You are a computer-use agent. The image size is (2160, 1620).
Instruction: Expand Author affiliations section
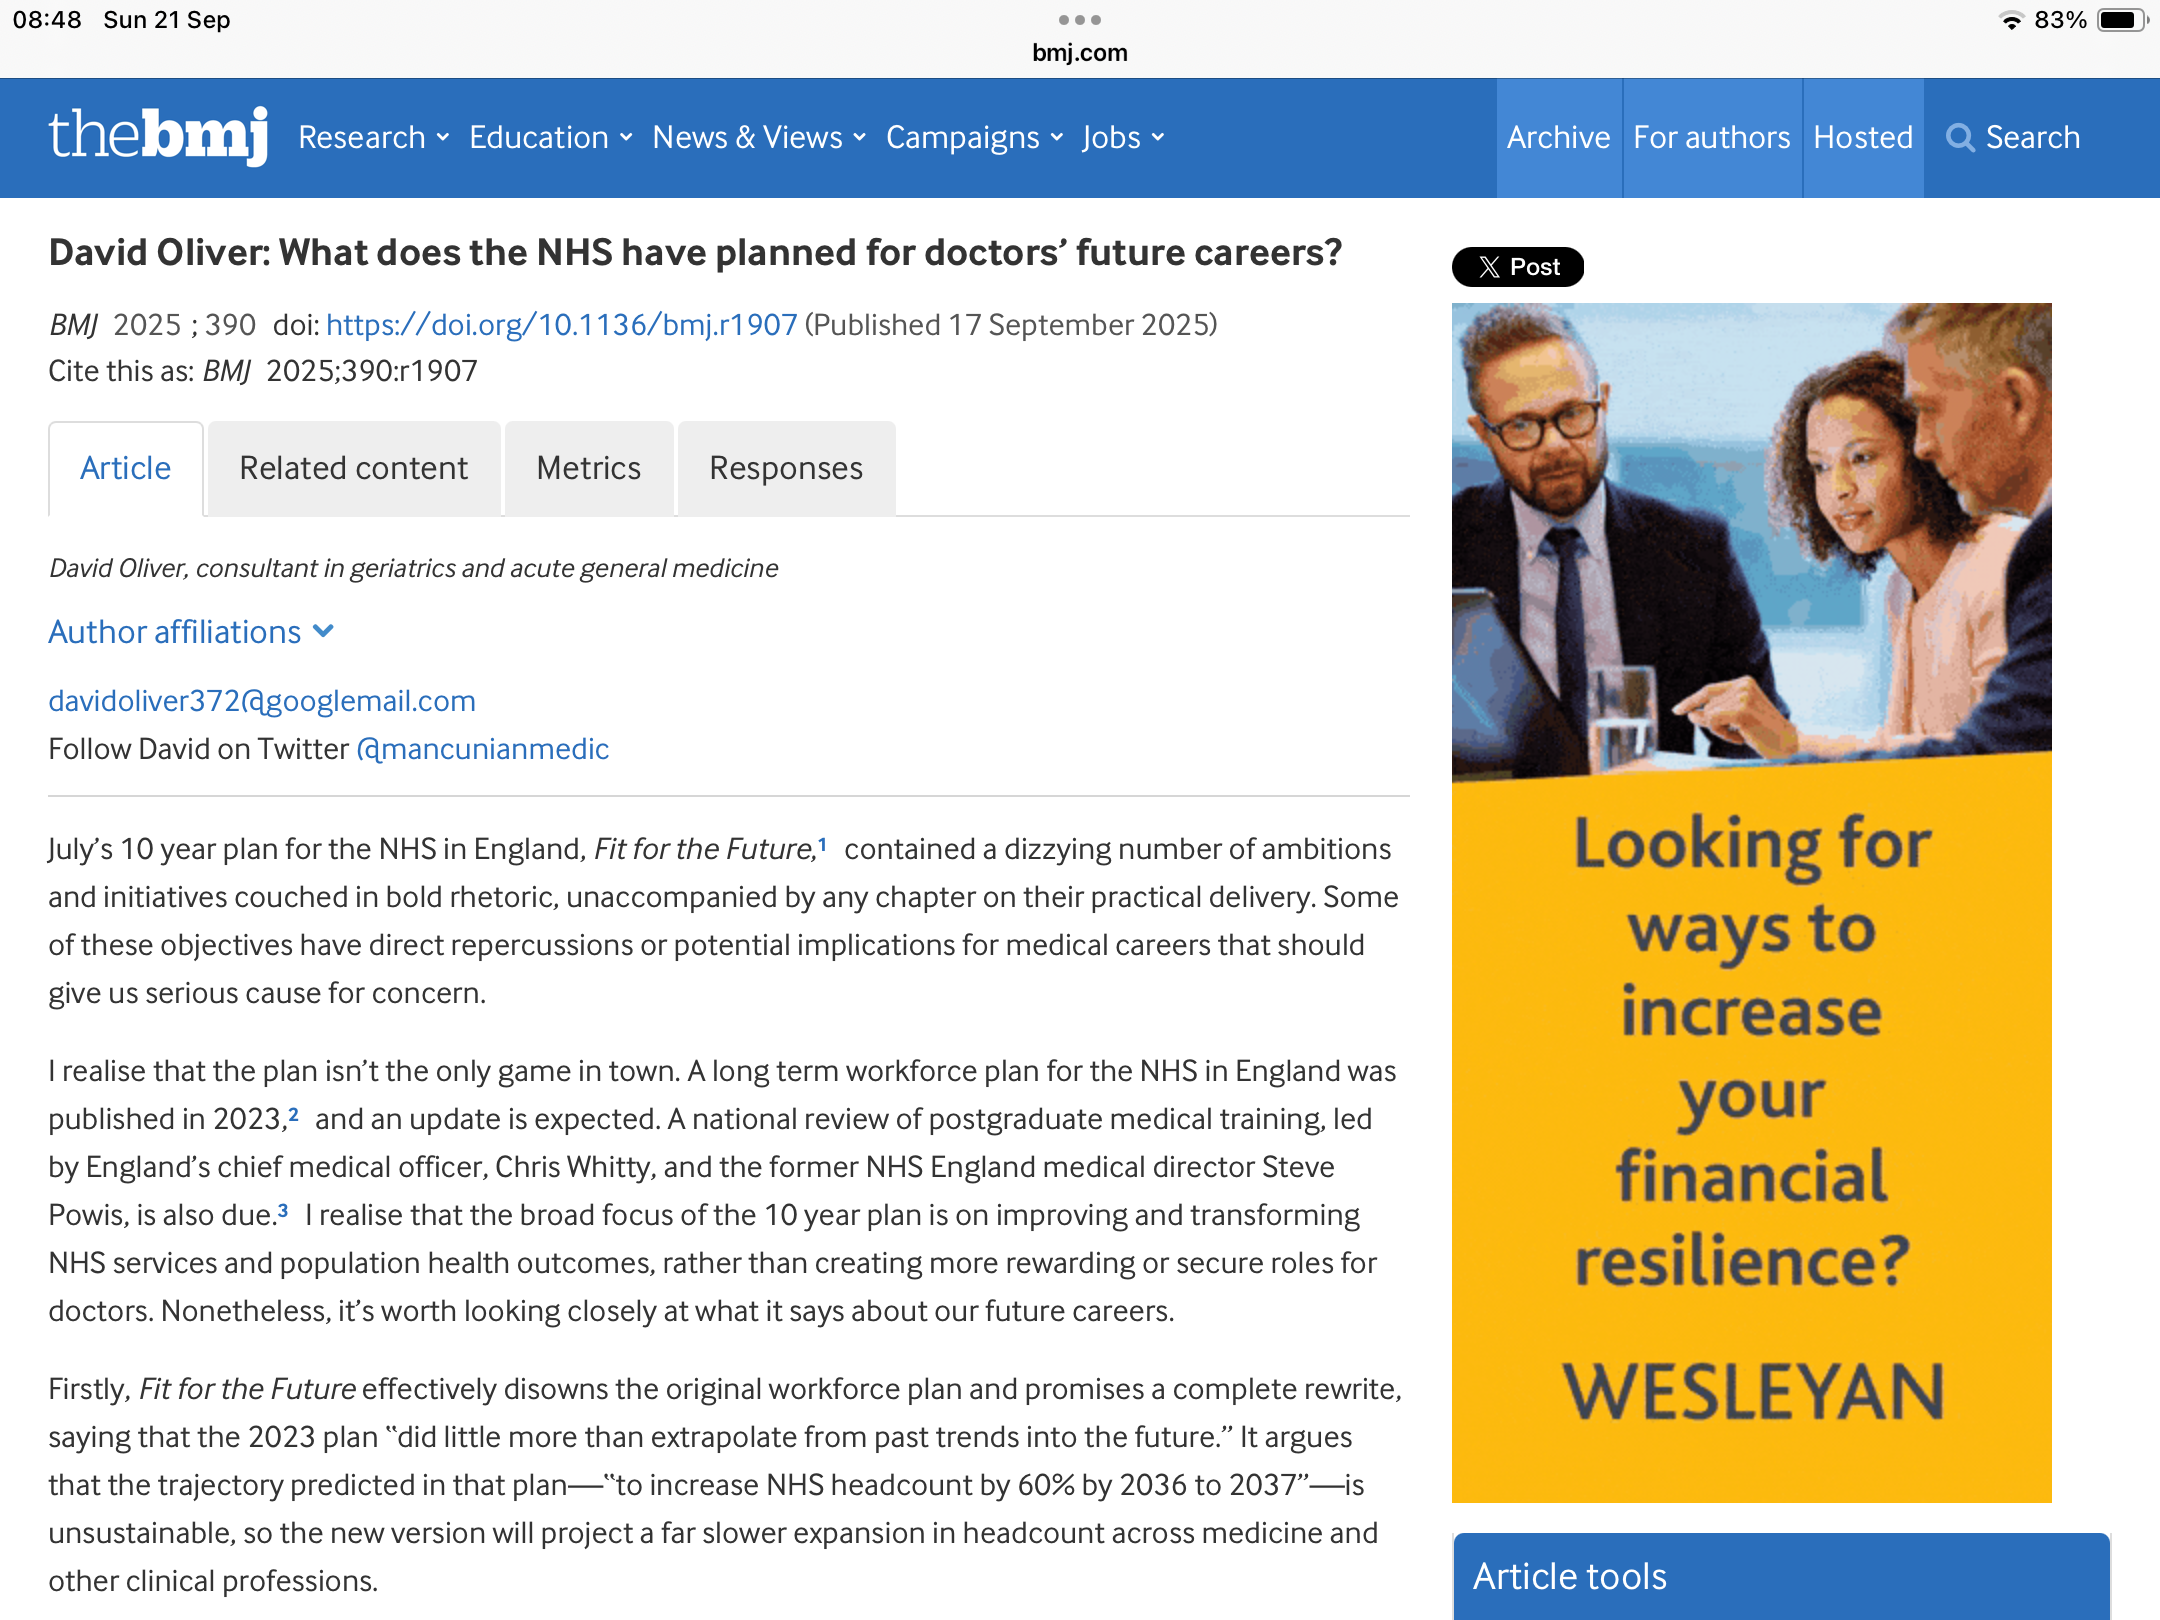pos(190,632)
